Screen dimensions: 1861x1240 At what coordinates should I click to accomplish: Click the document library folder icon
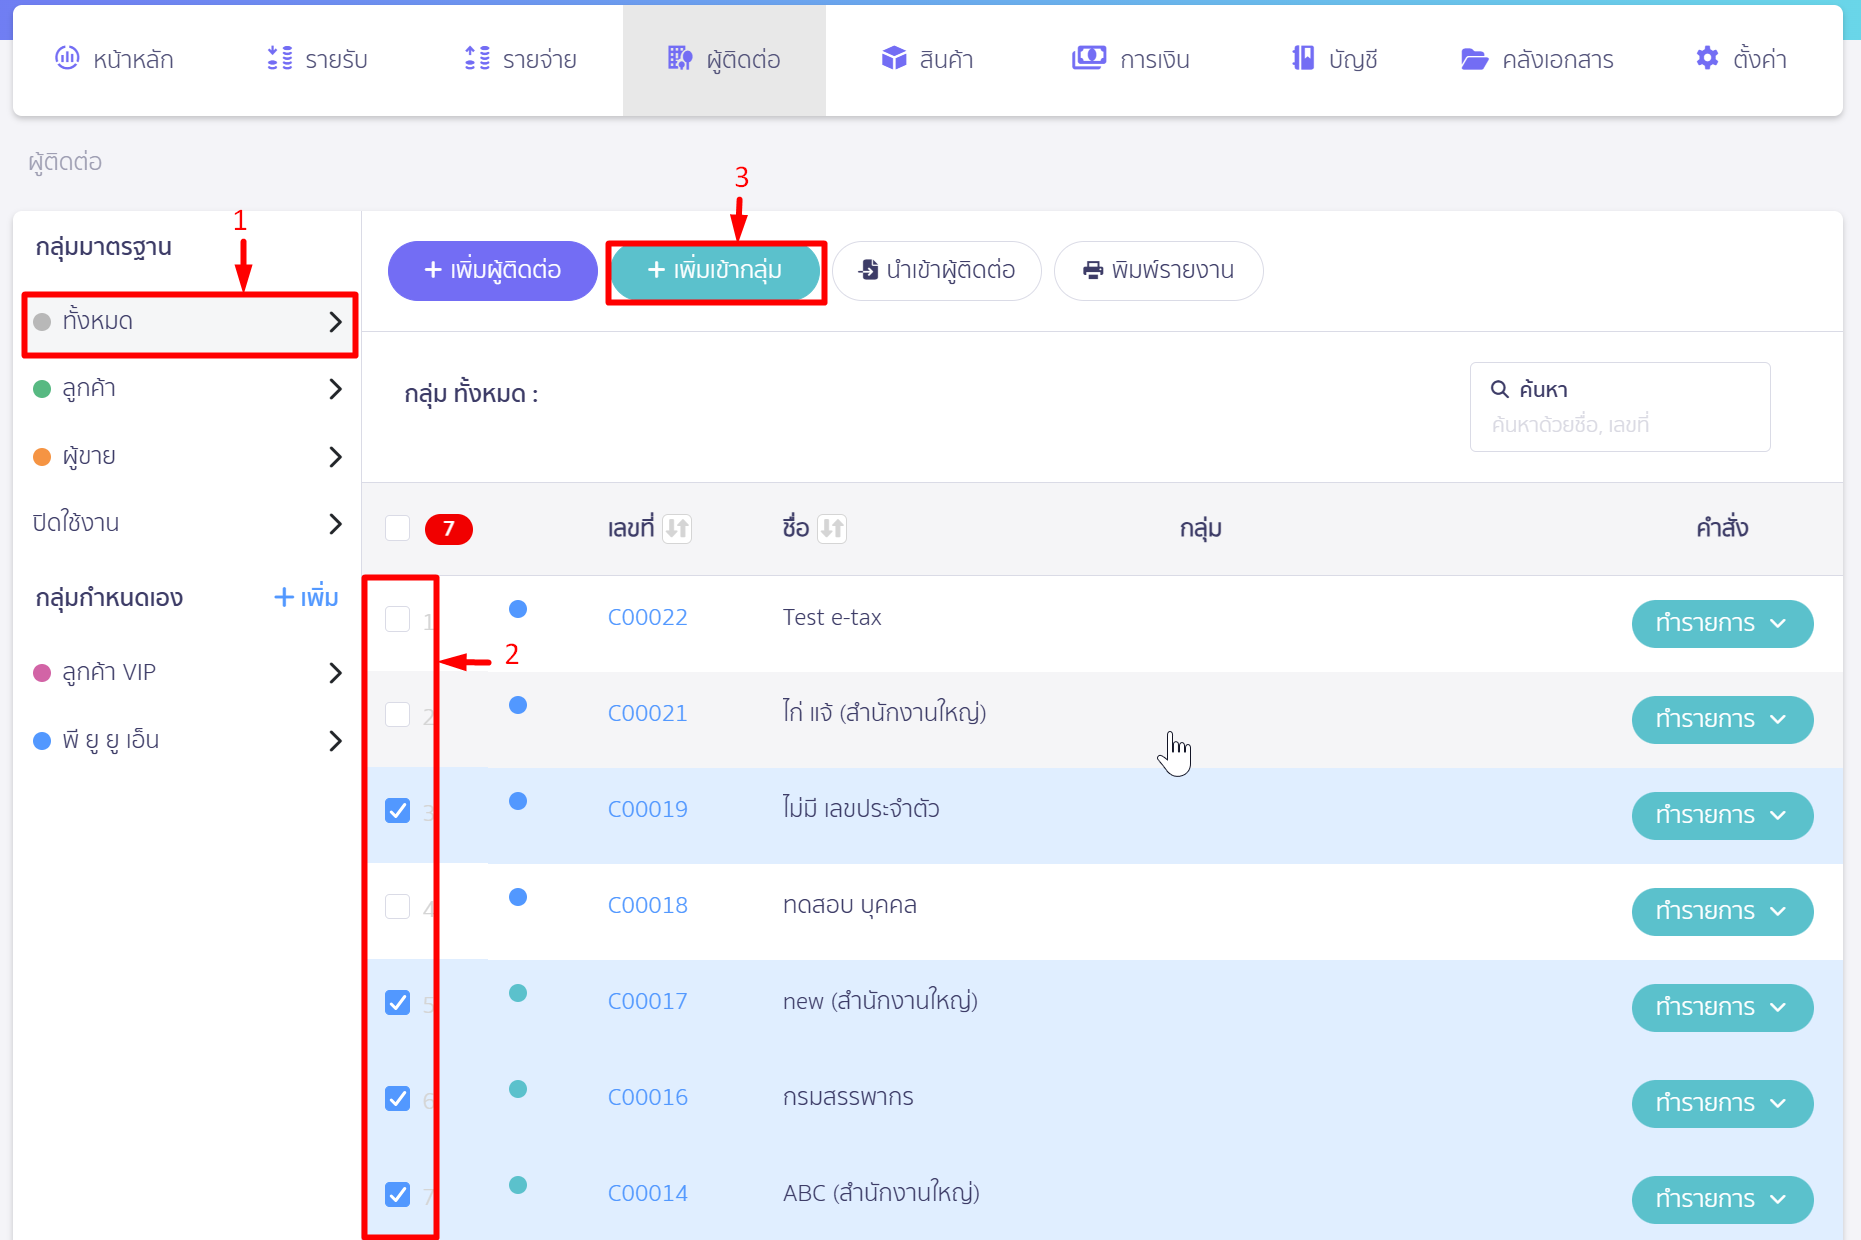click(x=1475, y=59)
